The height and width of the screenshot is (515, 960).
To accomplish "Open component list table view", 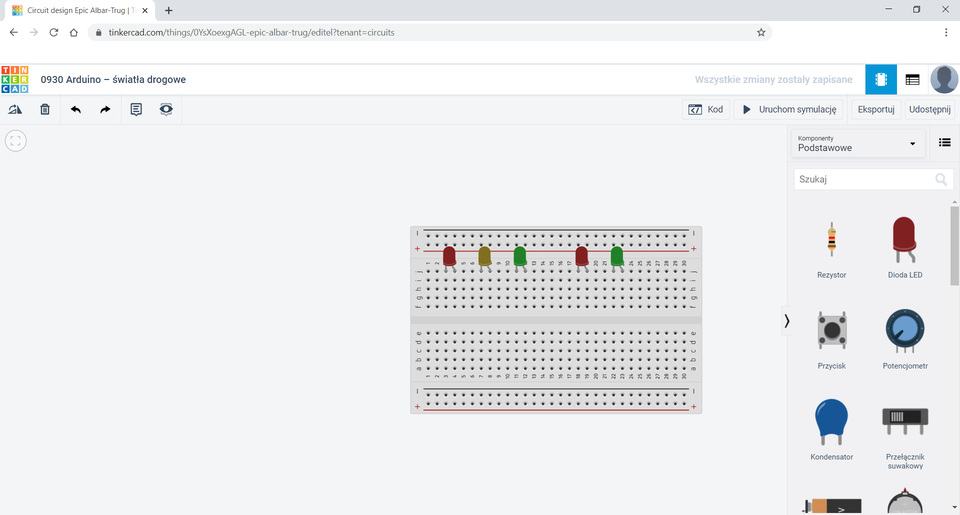I will pyautogui.click(x=912, y=80).
